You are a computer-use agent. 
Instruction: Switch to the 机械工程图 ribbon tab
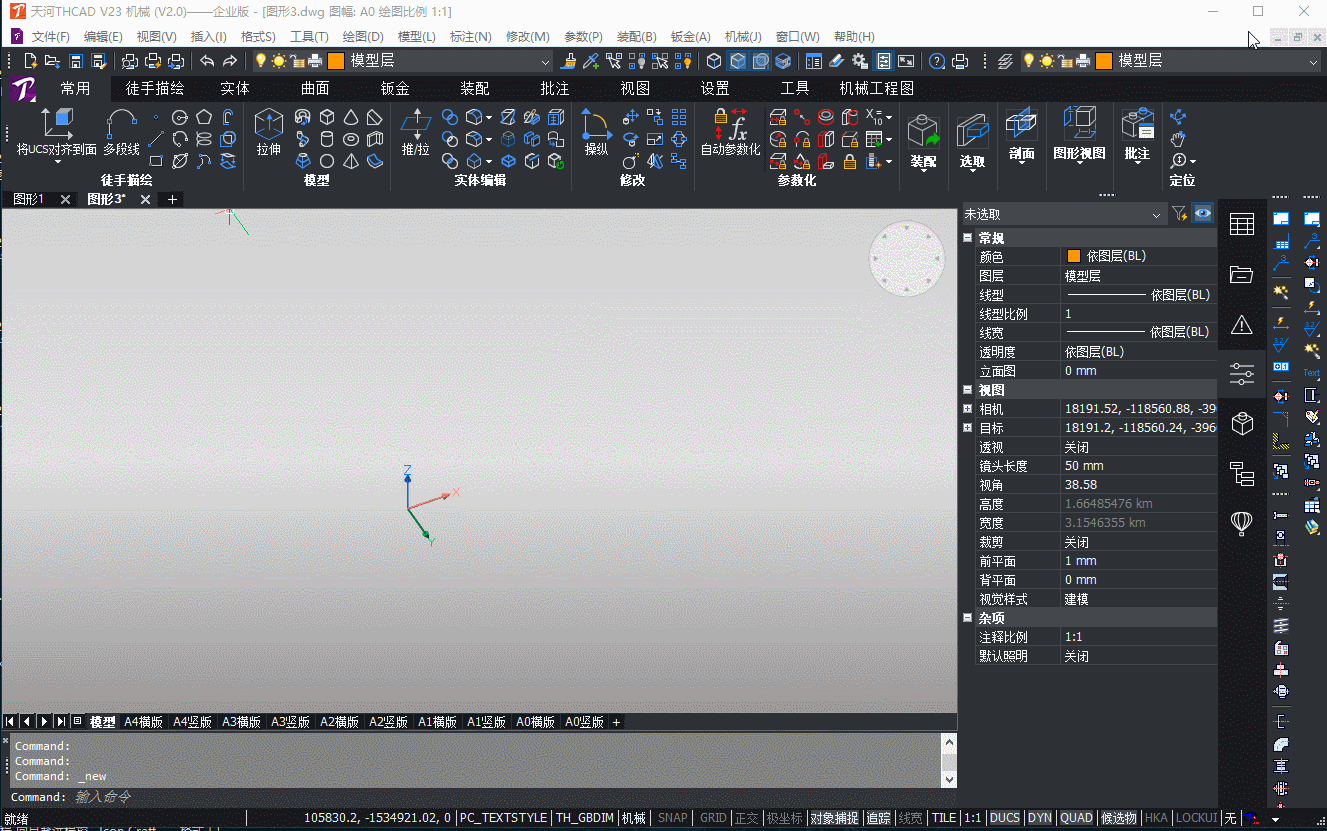tap(877, 89)
